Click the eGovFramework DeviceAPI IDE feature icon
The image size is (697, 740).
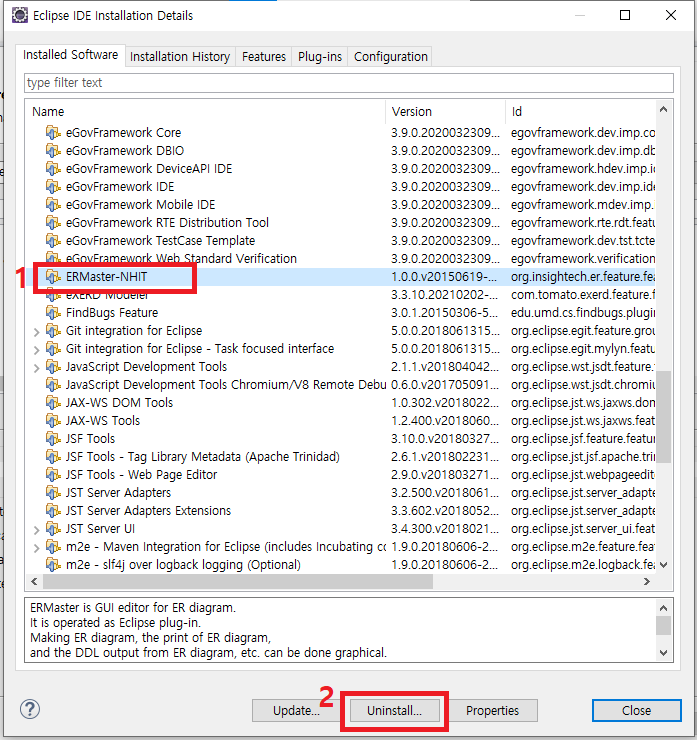(x=53, y=168)
